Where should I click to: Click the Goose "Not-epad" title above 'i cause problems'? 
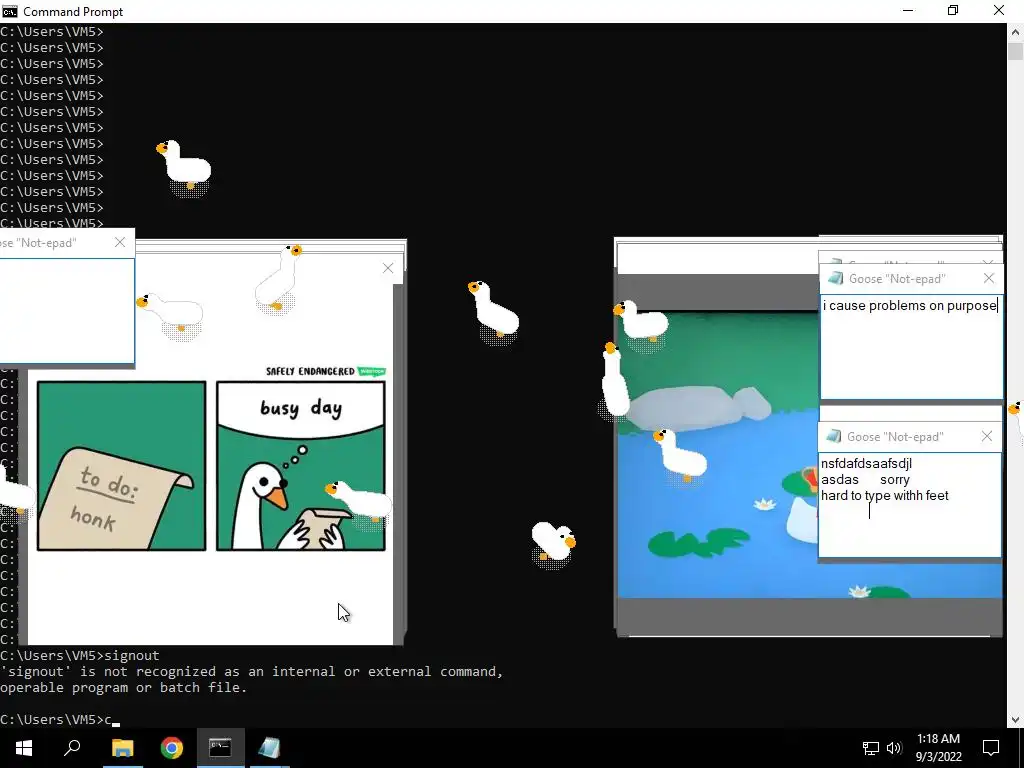click(x=897, y=279)
